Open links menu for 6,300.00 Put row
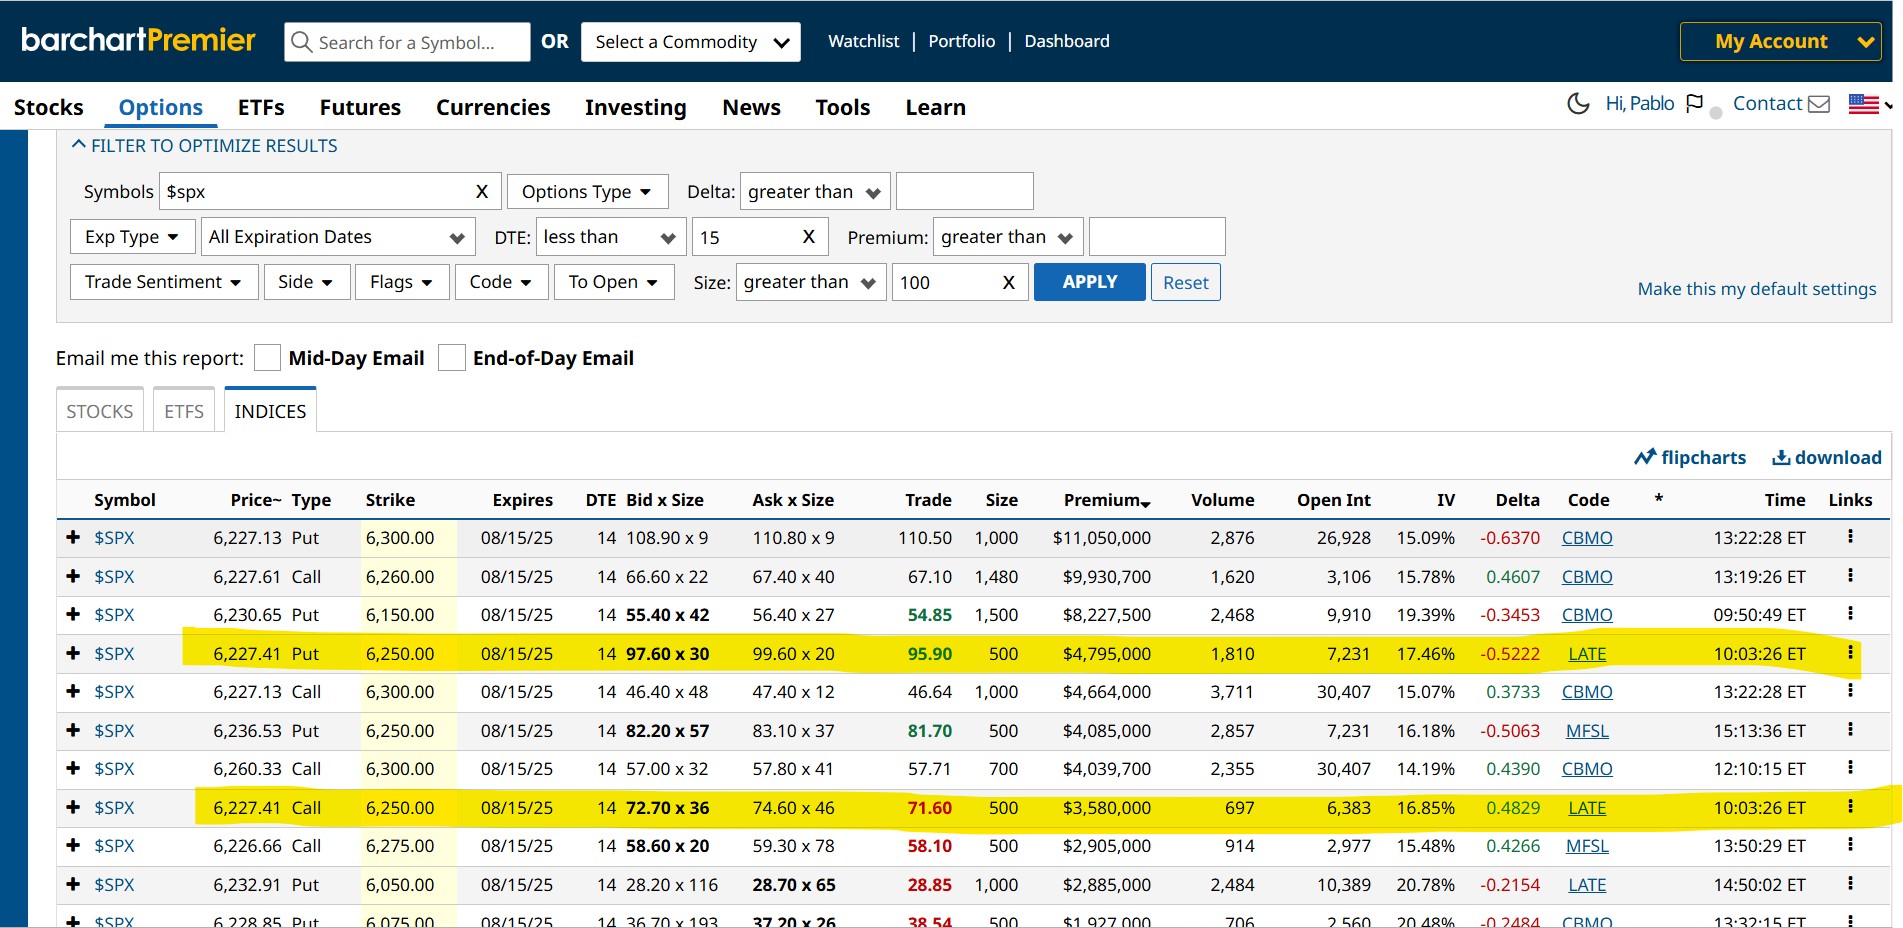The width and height of the screenshot is (1903, 928). pyautogui.click(x=1850, y=537)
